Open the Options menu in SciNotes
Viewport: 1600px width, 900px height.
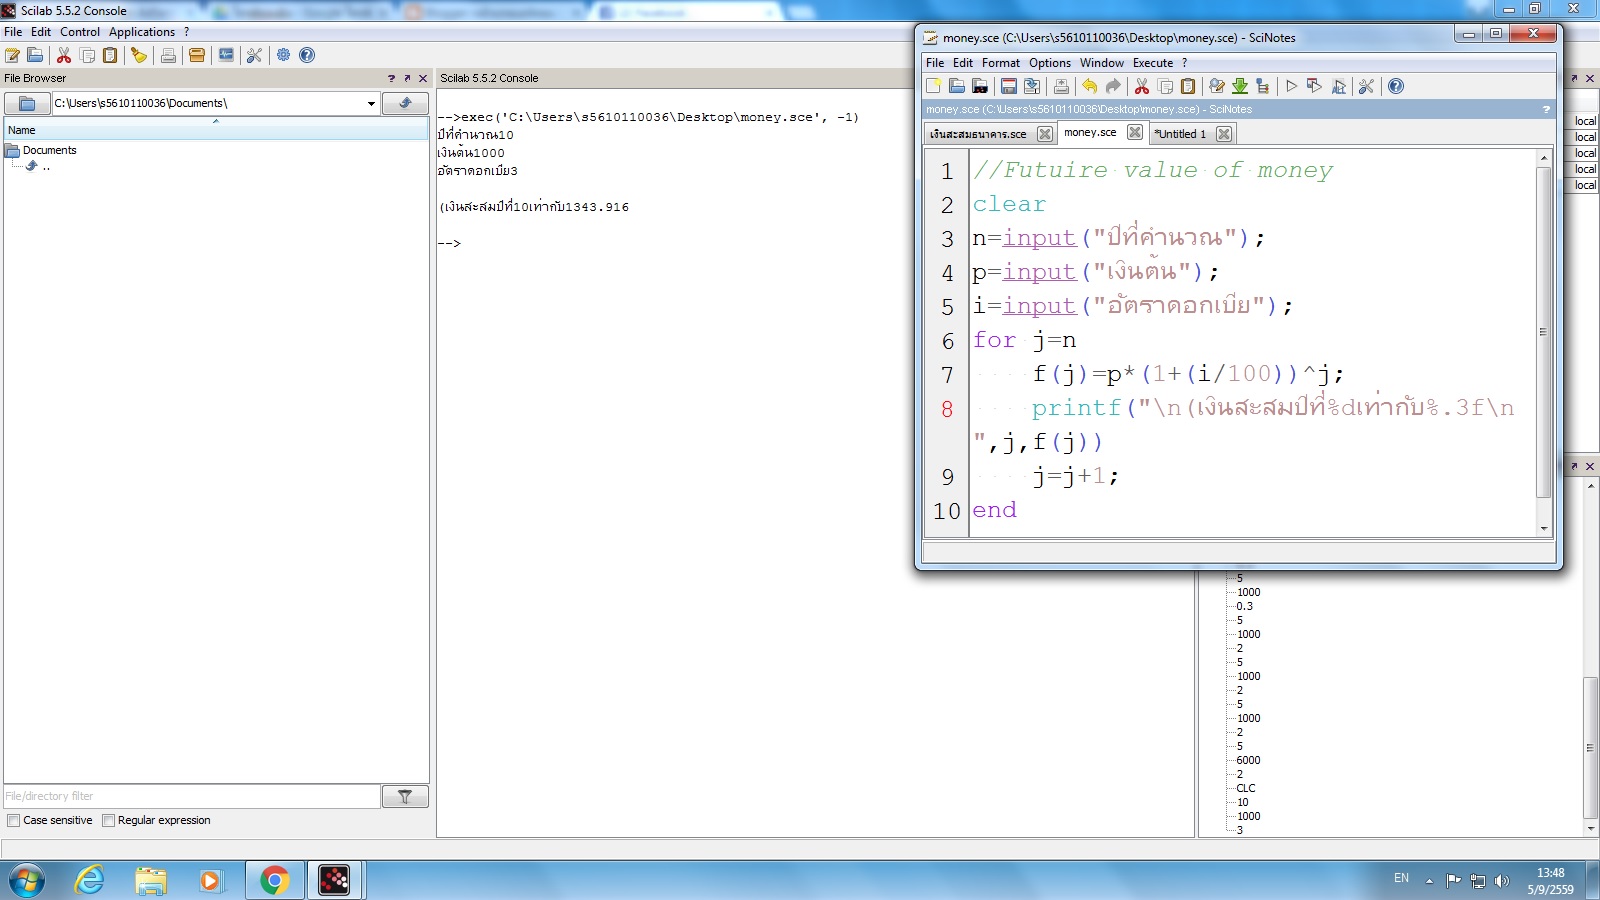[1050, 62]
